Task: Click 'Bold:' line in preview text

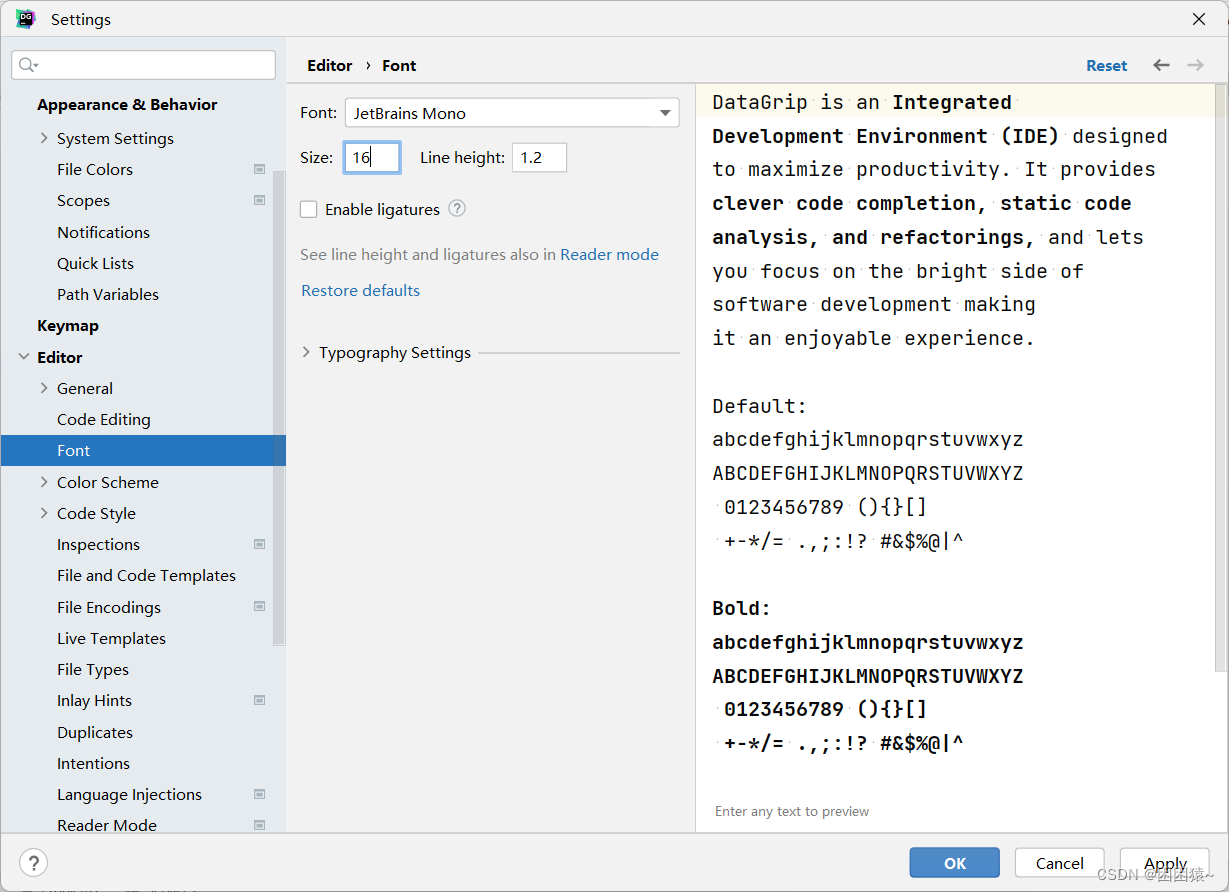Action: [742, 608]
